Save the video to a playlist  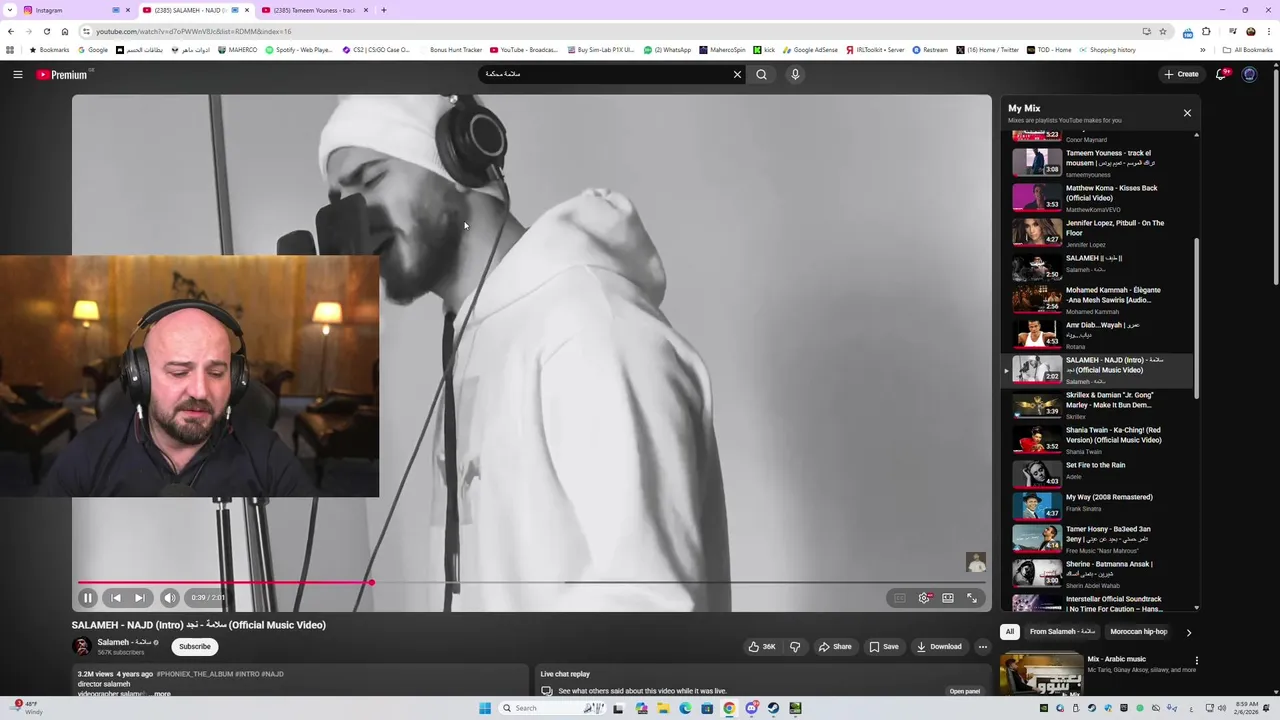click(x=884, y=647)
